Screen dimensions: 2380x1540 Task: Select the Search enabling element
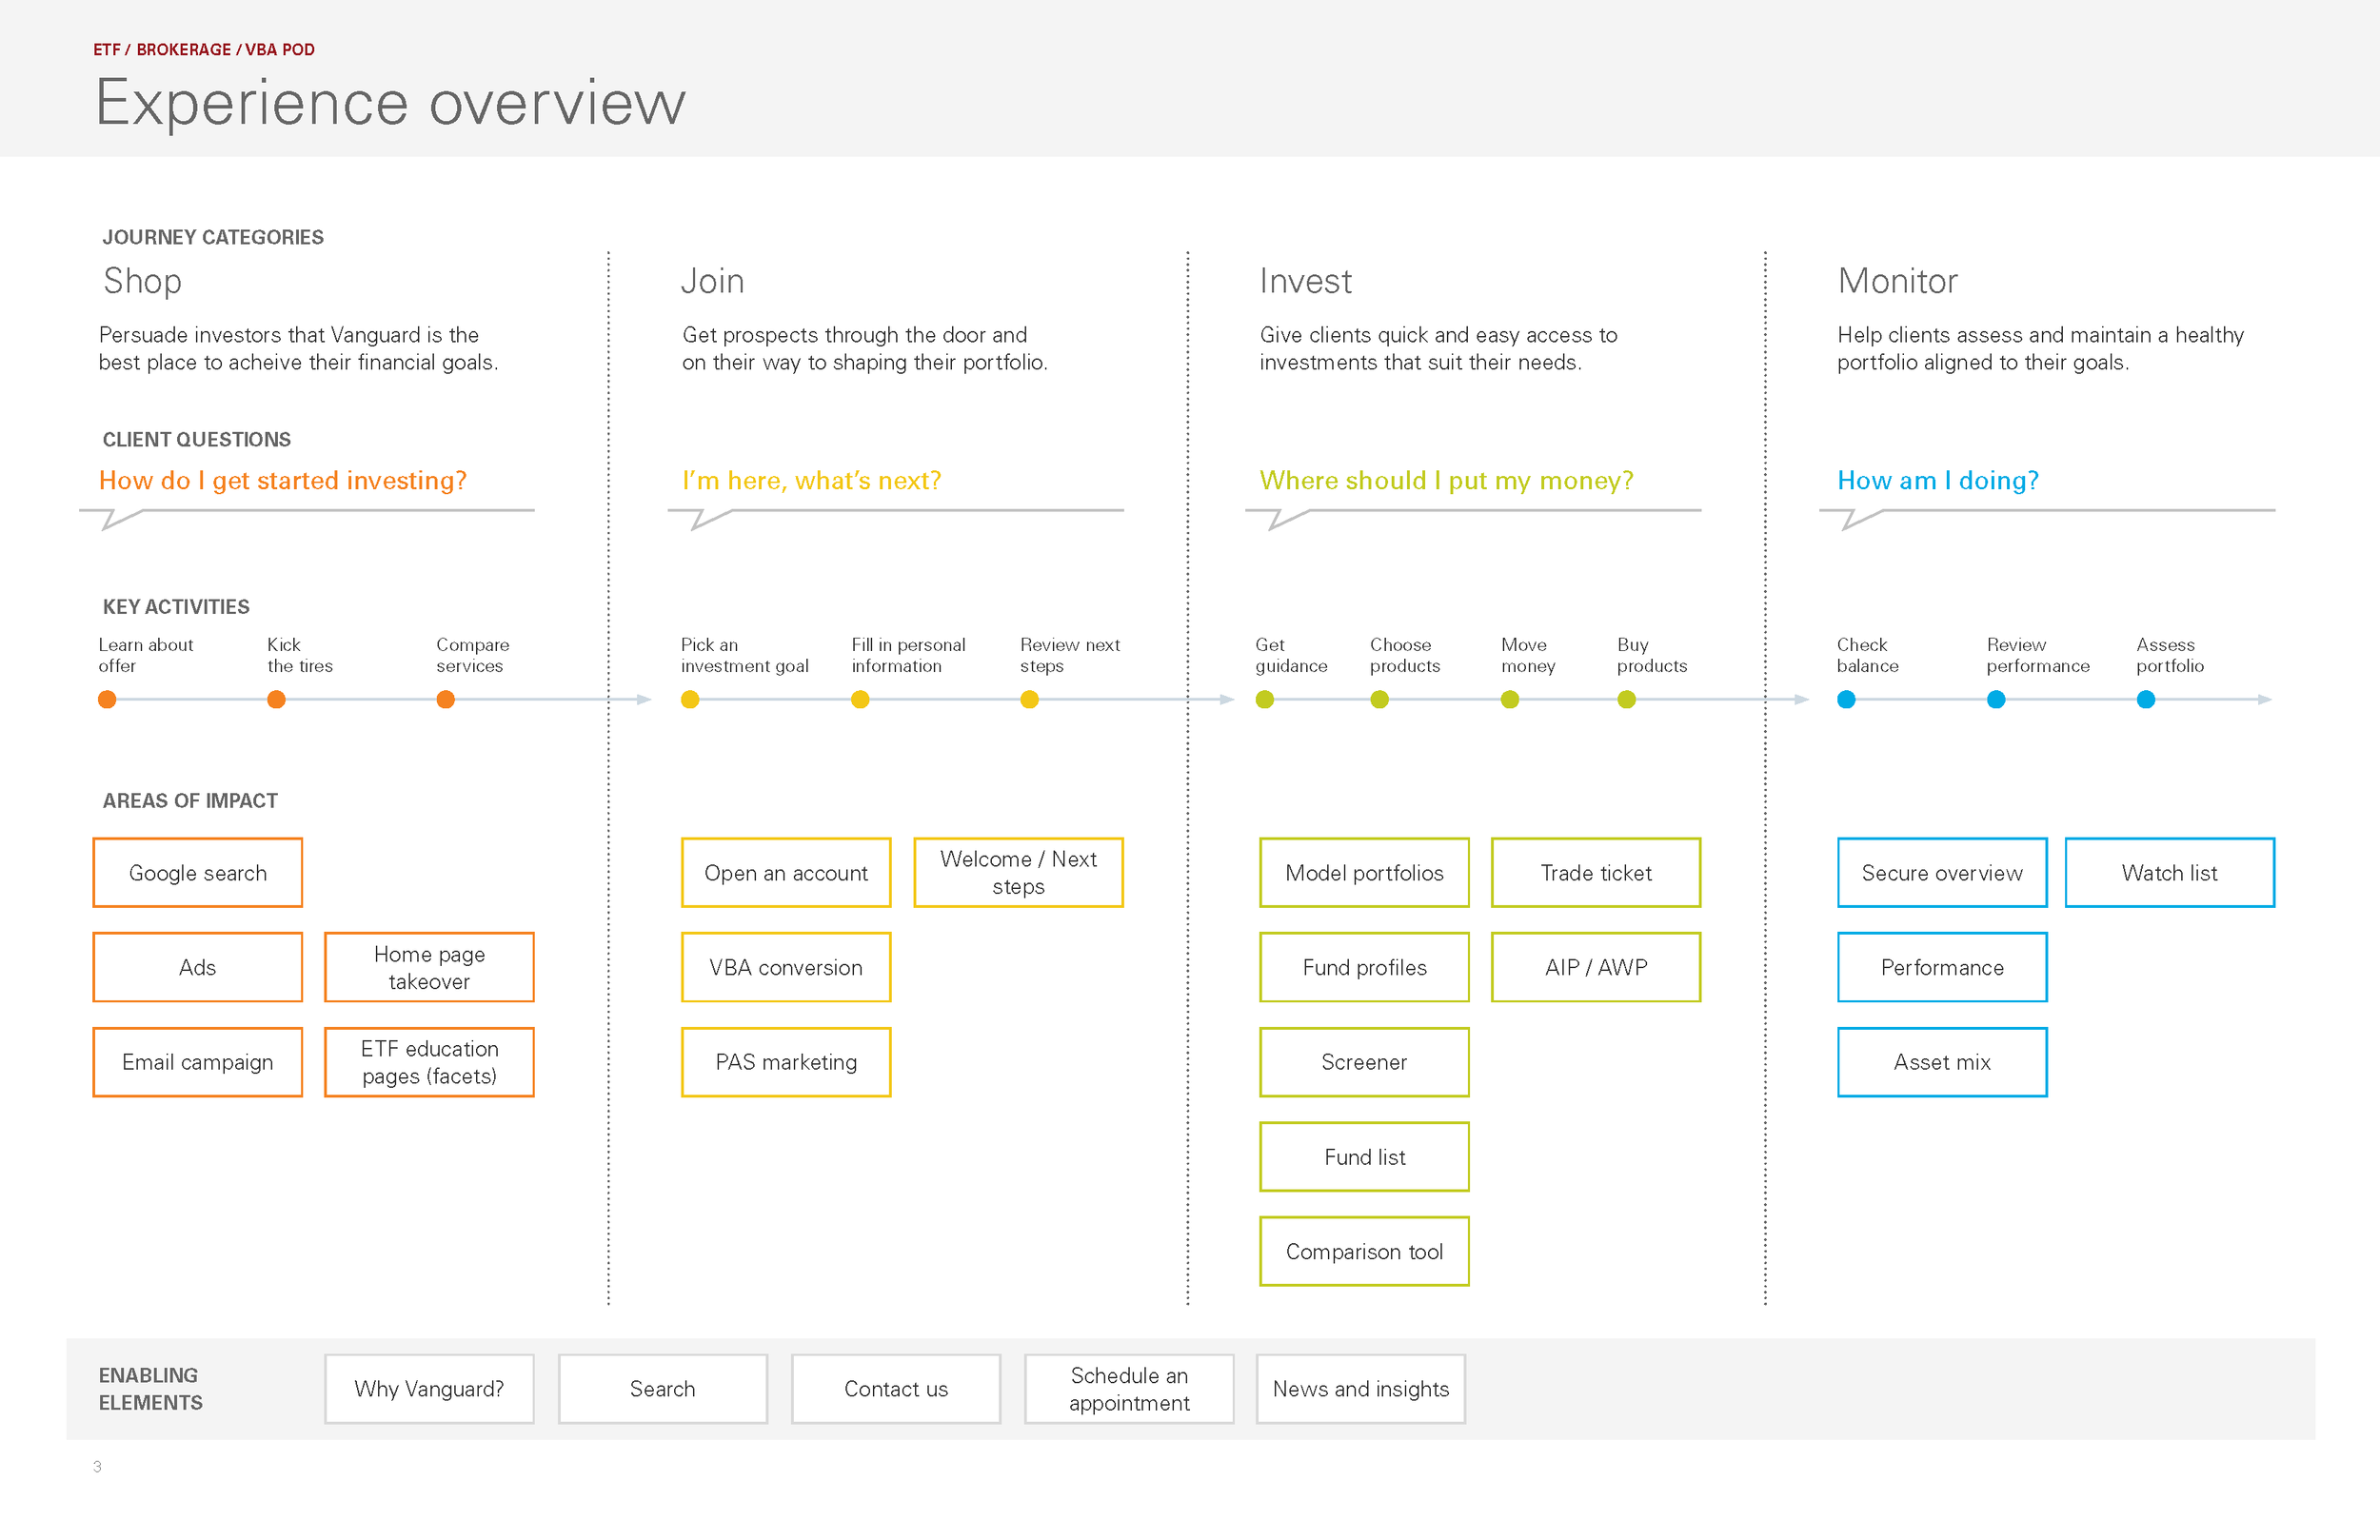663,1389
